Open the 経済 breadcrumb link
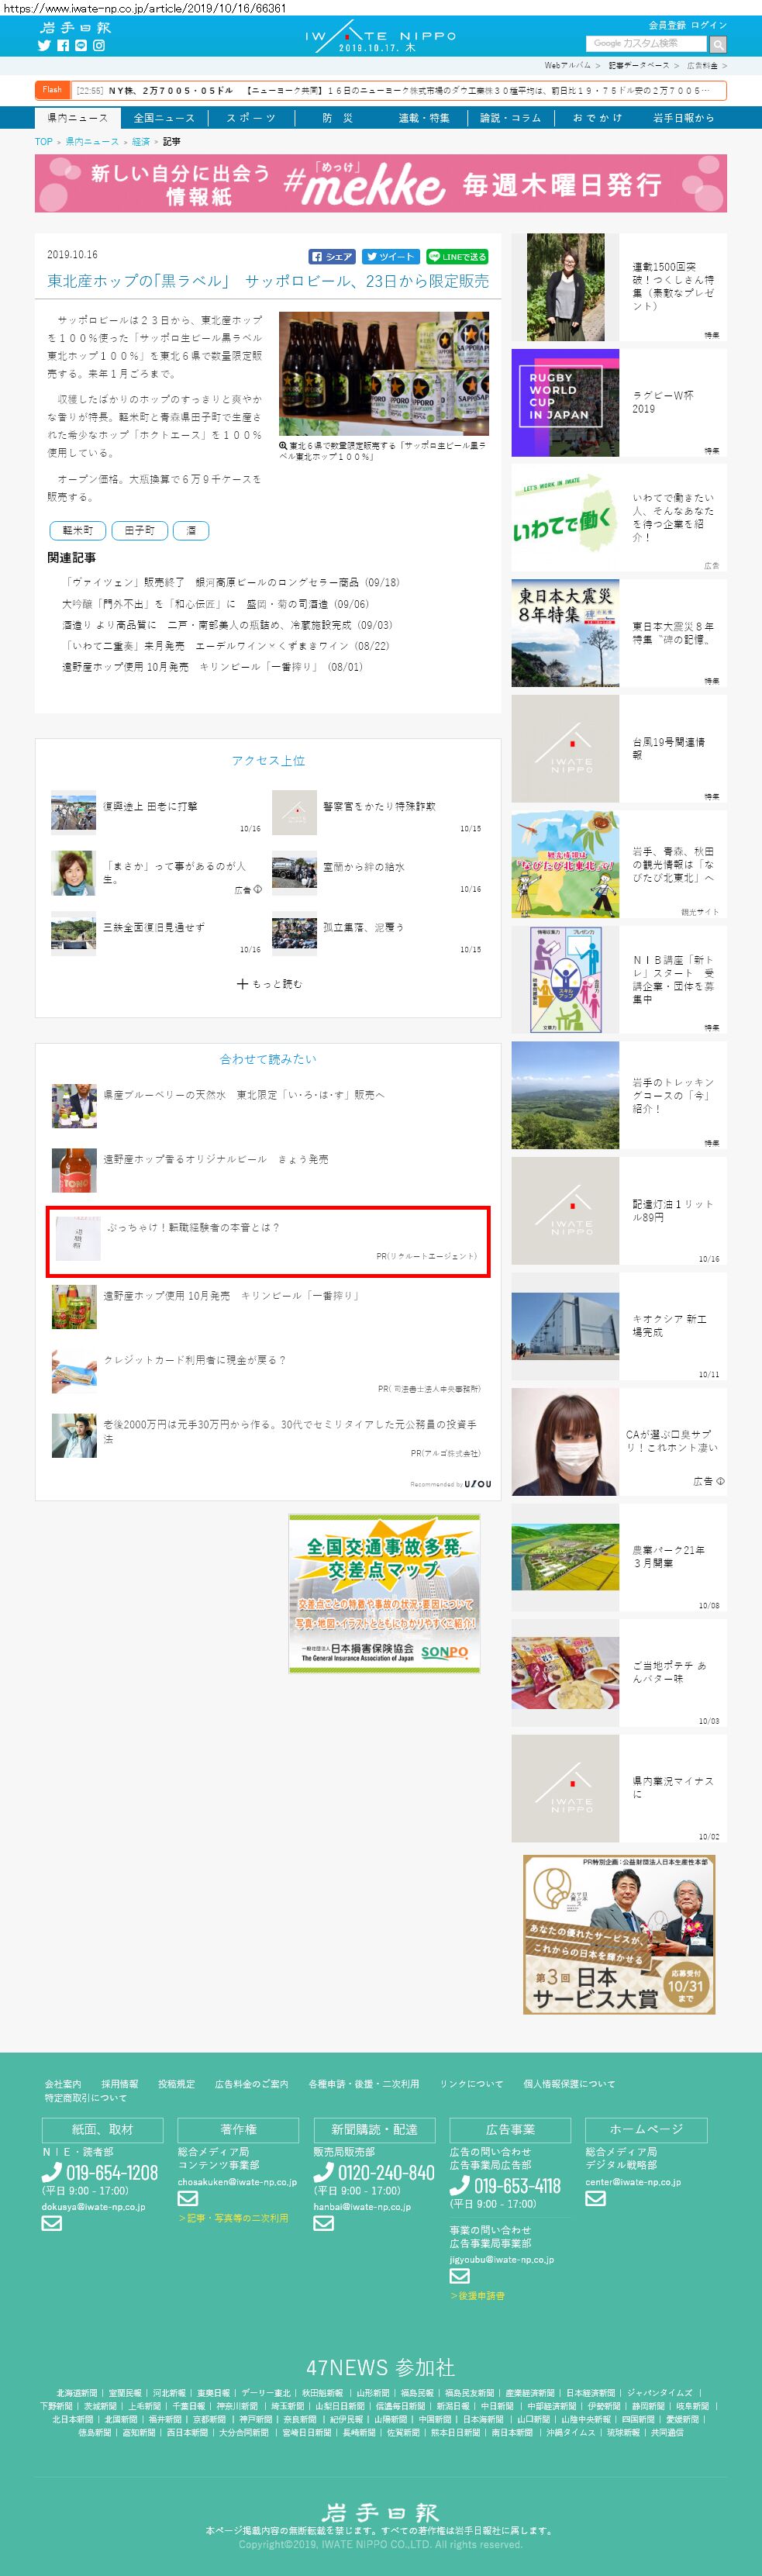 (141, 142)
